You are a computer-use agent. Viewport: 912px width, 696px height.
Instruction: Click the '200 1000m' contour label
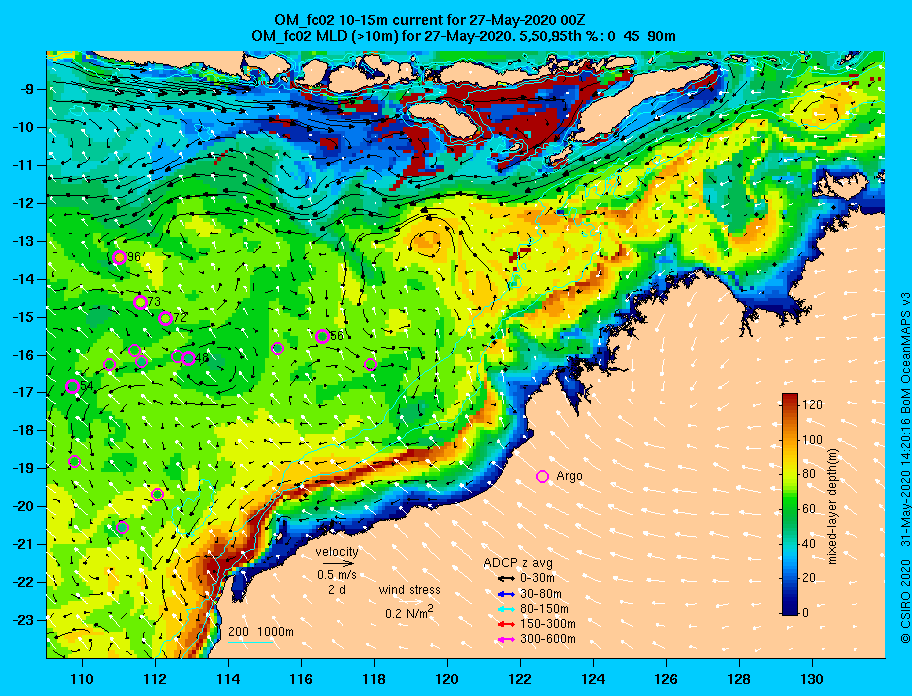[x=261, y=632]
